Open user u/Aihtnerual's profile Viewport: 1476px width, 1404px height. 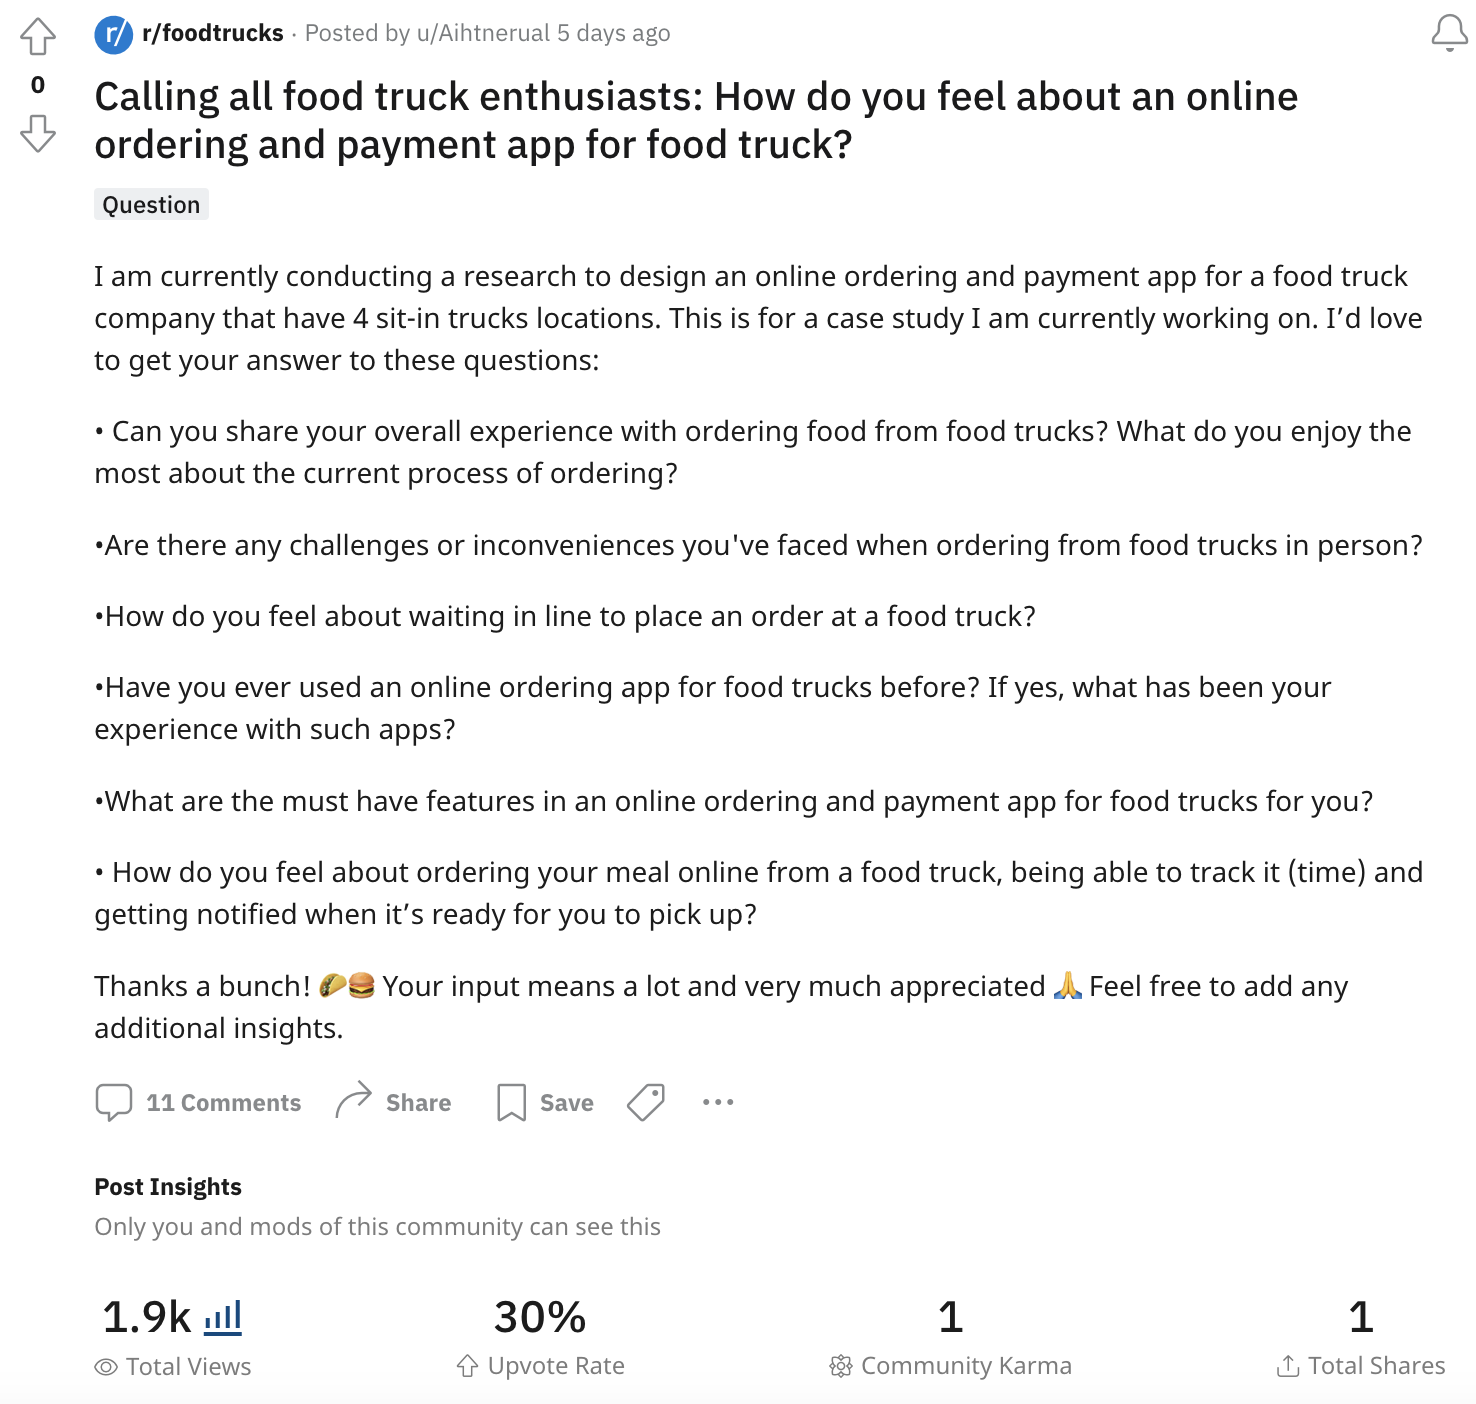pos(484,34)
